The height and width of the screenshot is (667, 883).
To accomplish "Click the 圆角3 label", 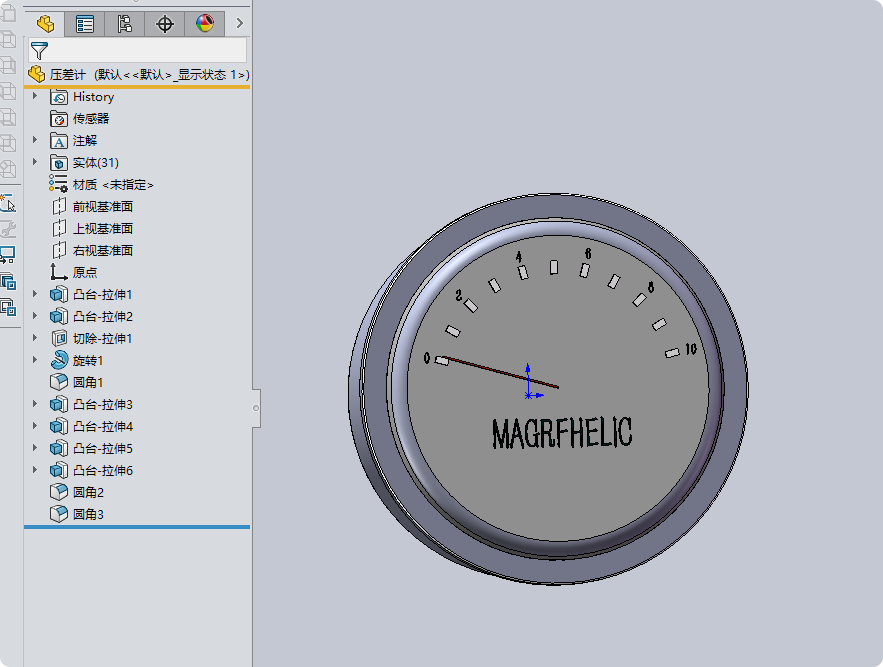I will (x=88, y=514).
